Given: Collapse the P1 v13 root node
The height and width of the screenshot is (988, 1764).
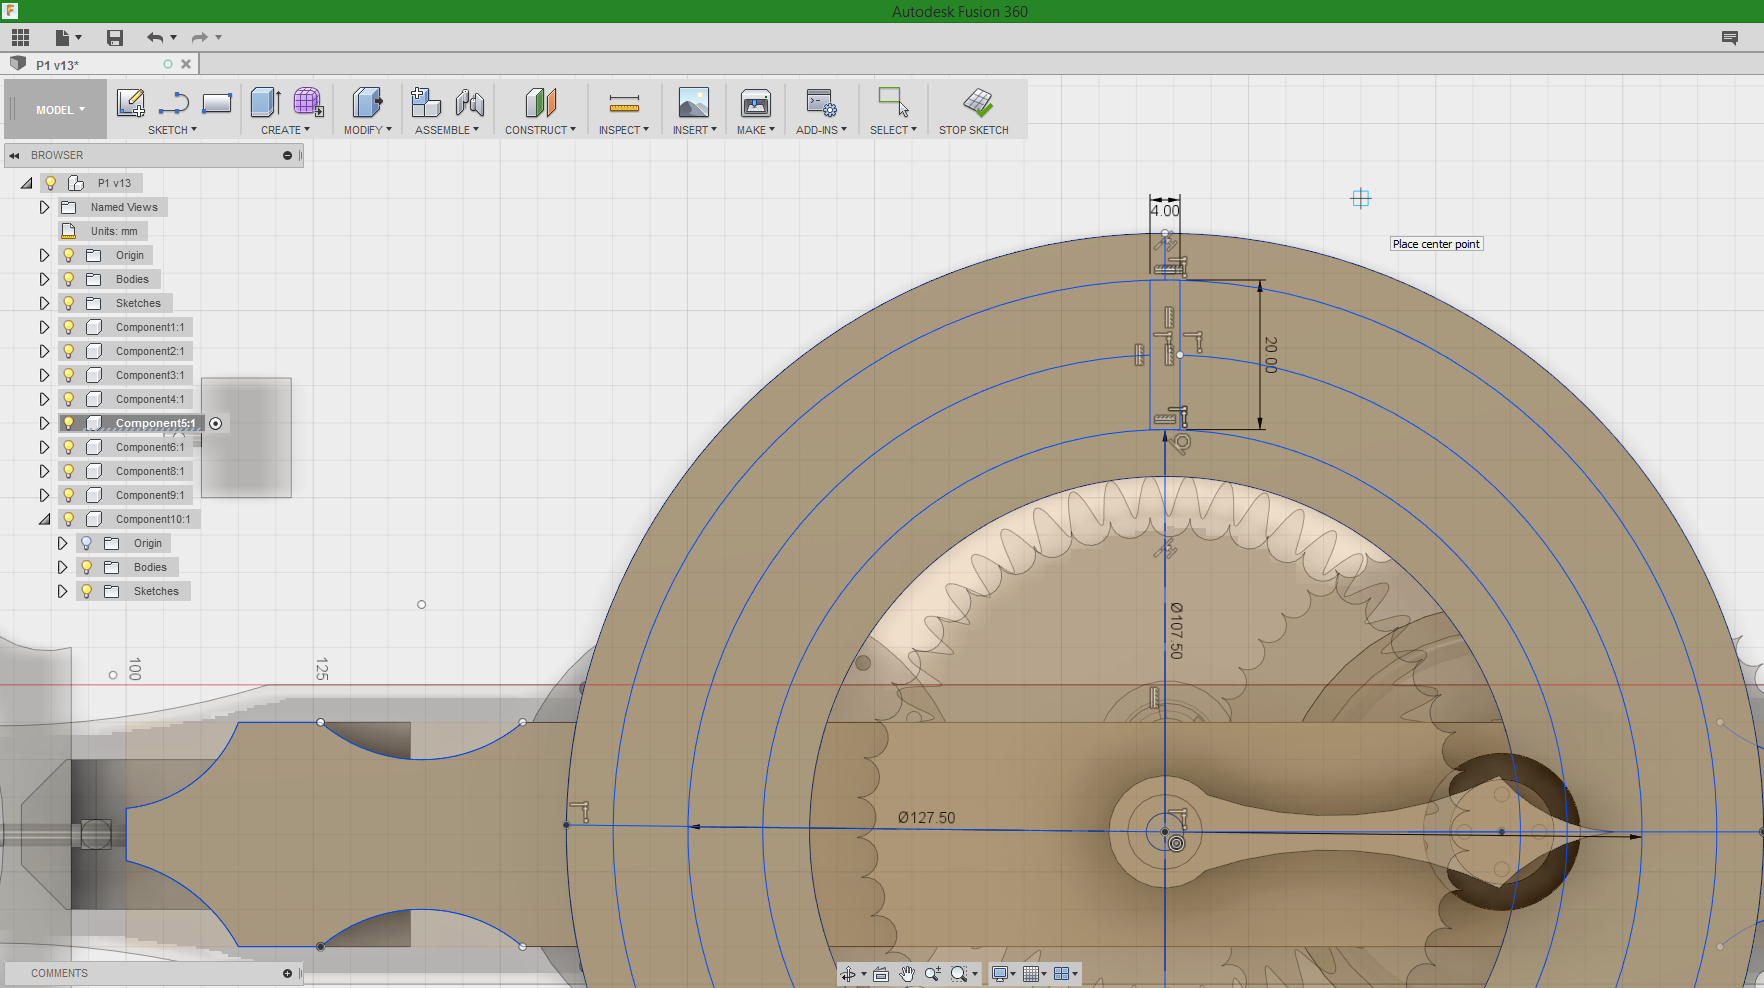Looking at the screenshot, I should [26, 183].
